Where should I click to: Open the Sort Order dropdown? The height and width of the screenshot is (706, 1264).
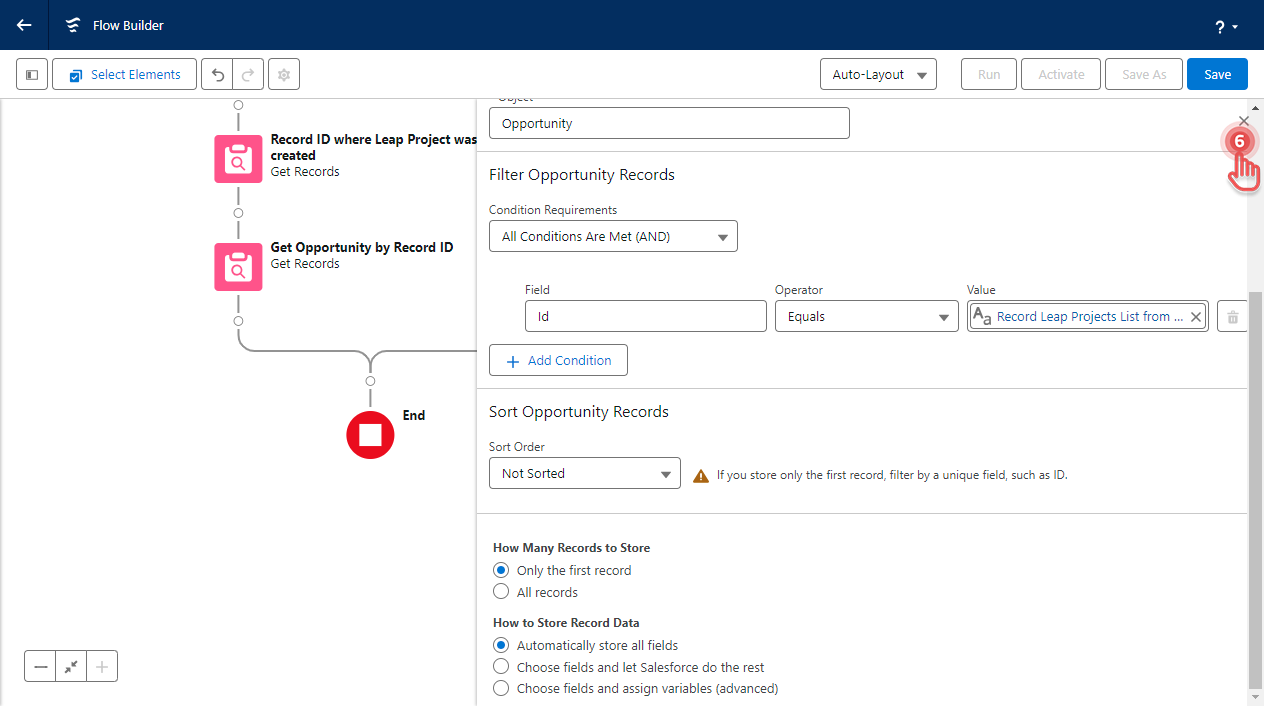click(x=585, y=472)
